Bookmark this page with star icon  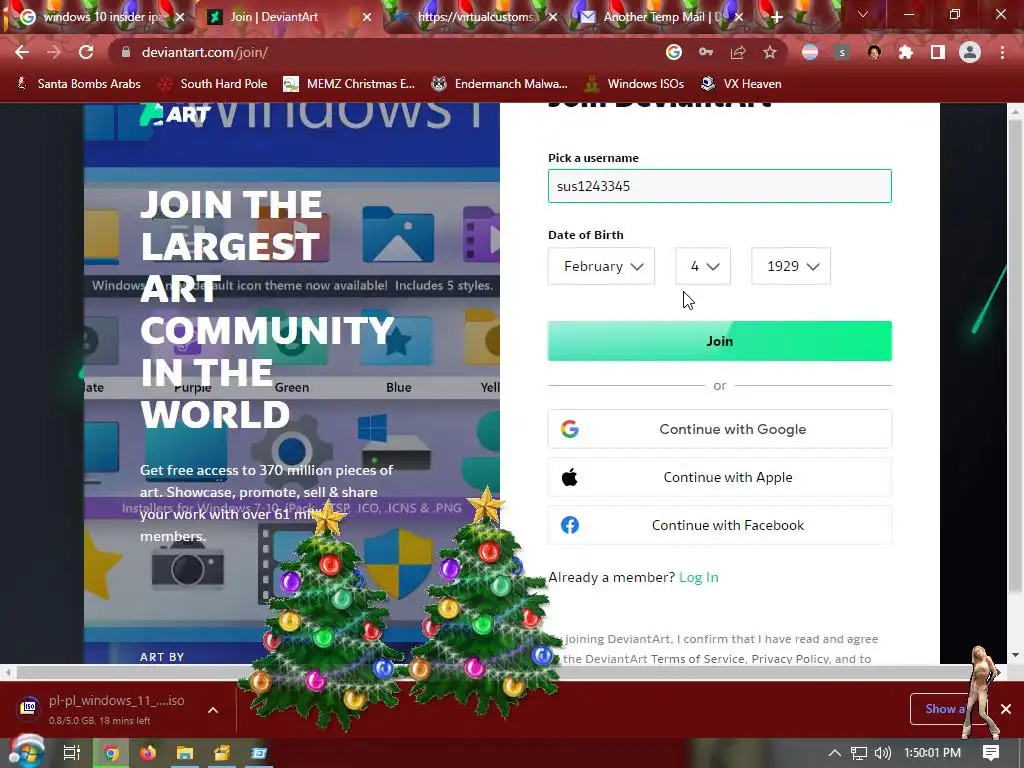[x=770, y=52]
